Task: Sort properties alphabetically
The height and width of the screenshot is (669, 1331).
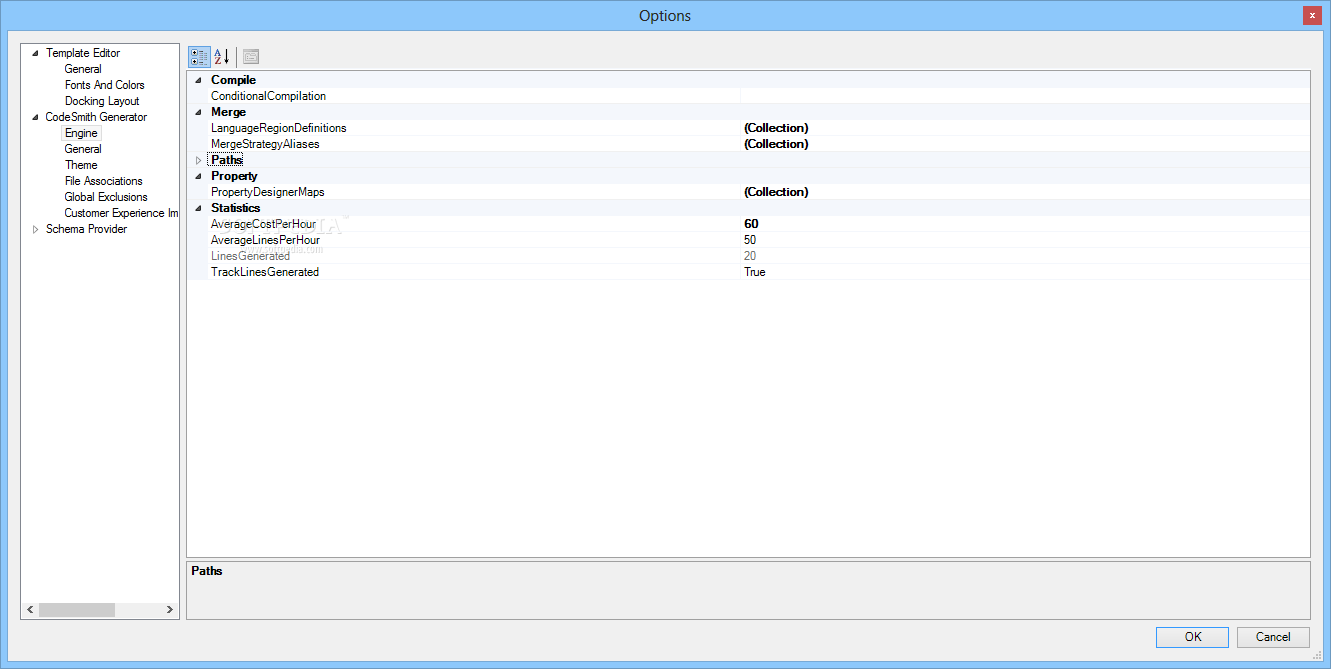Action: coord(222,56)
